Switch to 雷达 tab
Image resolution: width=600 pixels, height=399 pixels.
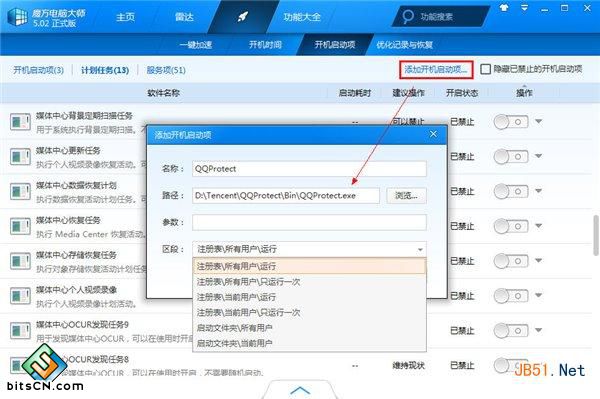coord(184,17)
